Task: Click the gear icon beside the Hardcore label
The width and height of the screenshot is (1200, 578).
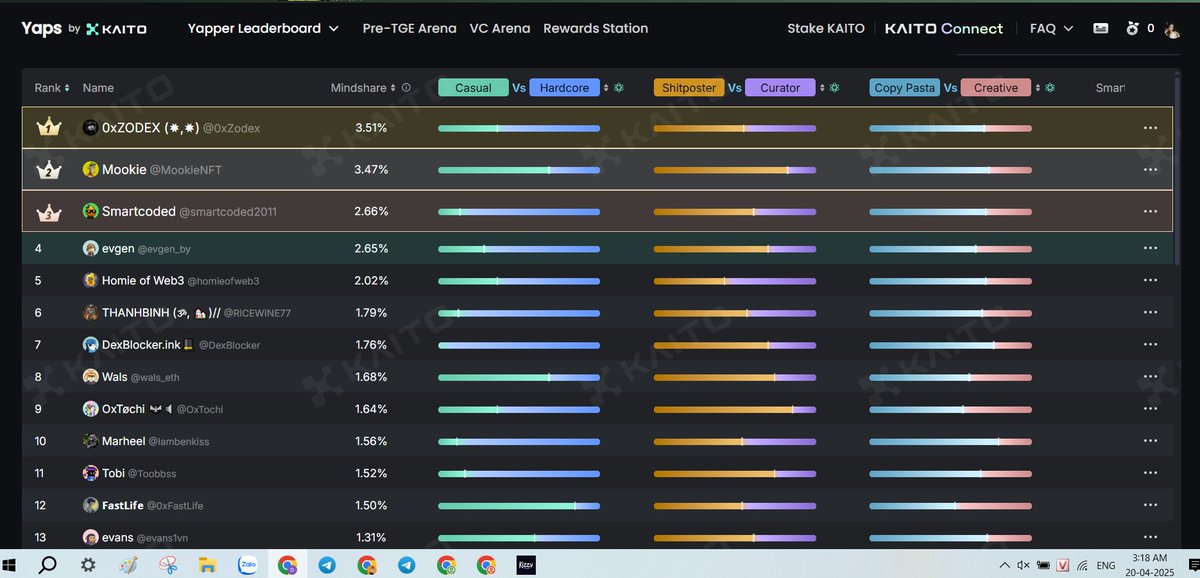Action: tap(618, 87)
